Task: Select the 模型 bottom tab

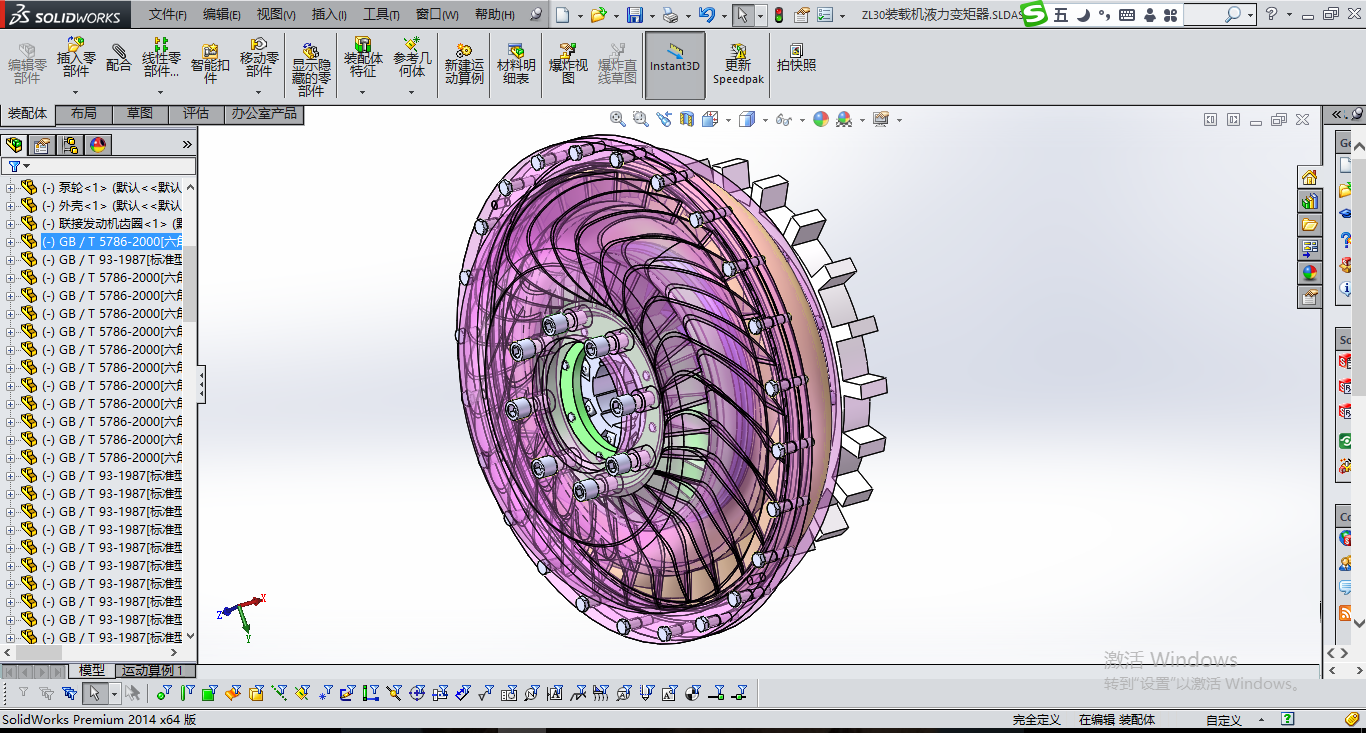Action: (x=91, y=670)
